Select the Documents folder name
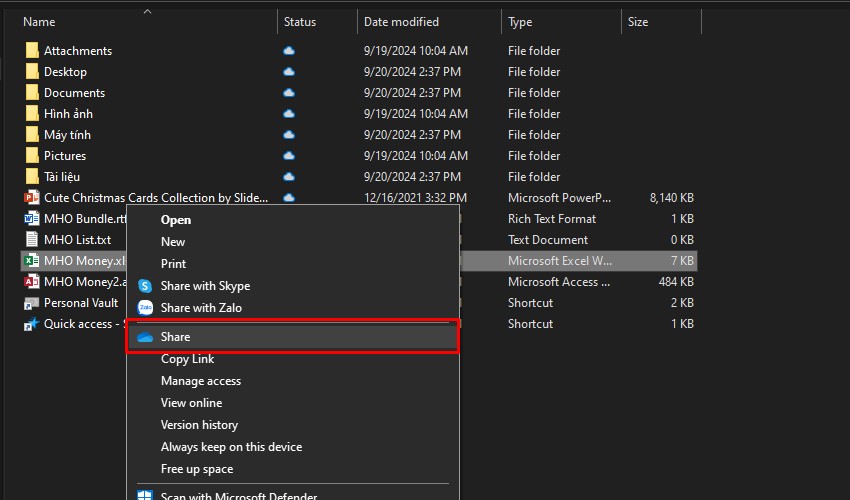This screenshot has width=850, height=500. click(x=75, y=93)
